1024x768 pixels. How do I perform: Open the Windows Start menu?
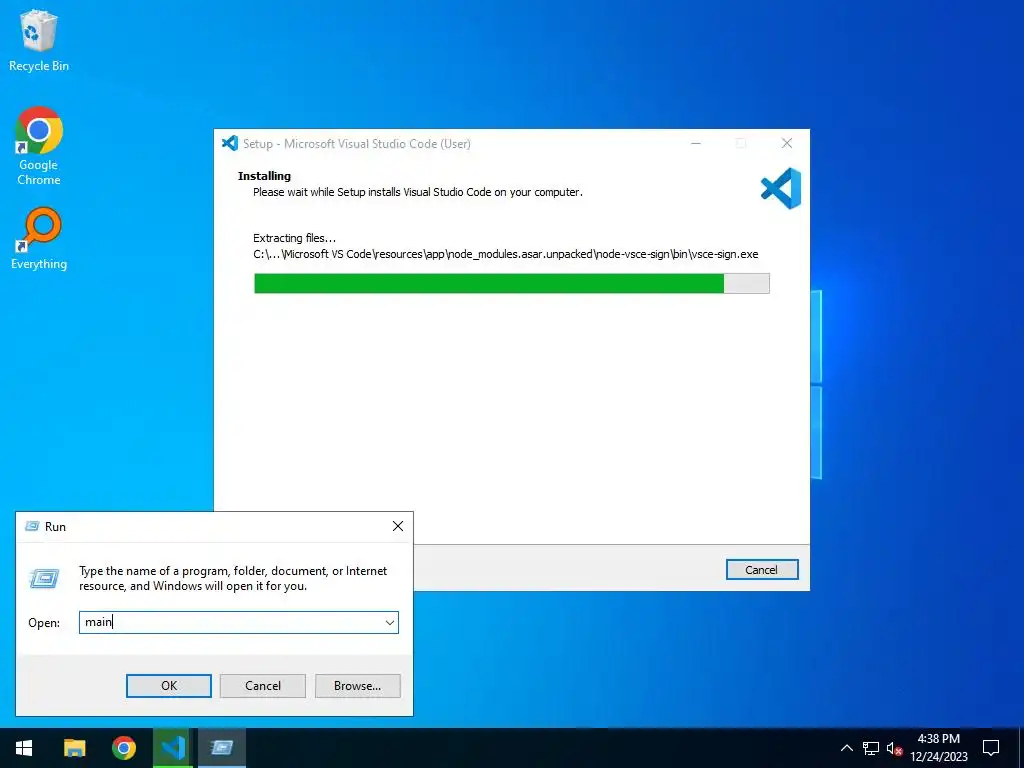click(24, 748)
